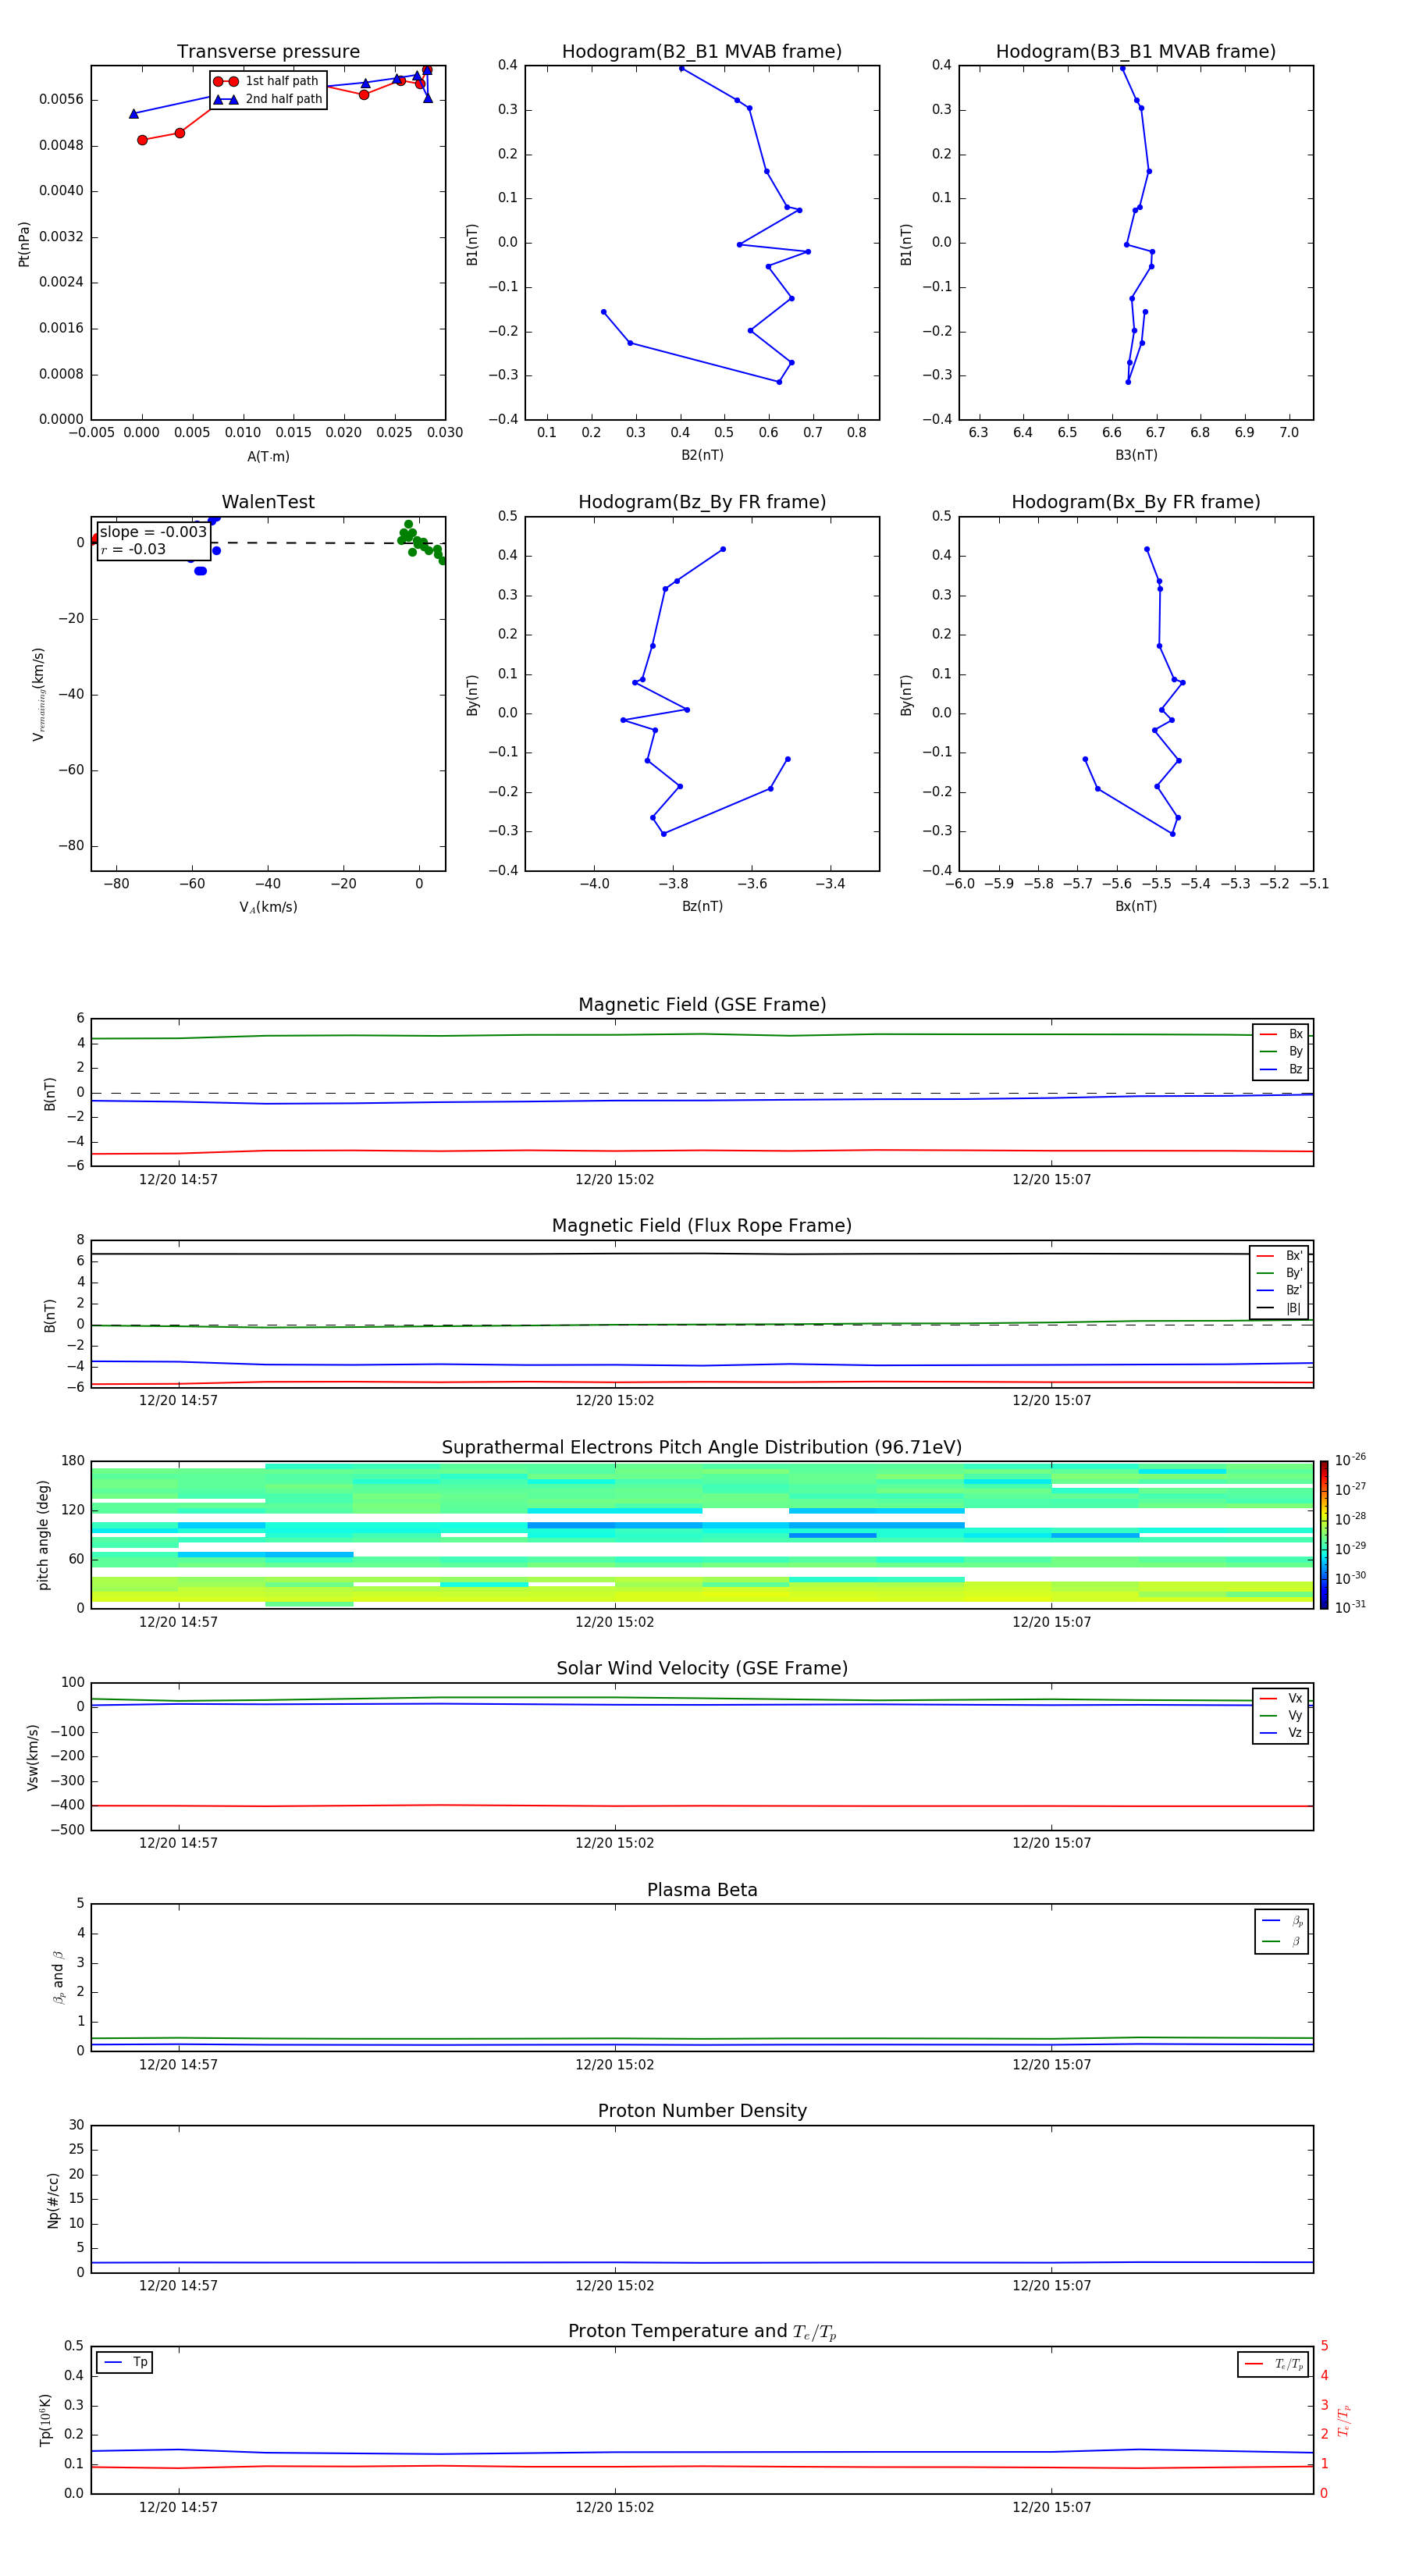Screen dimensions: 1405x2576
Task: Click the 10^-31 colorbar label
Action: click(x=1350, y=1607)
